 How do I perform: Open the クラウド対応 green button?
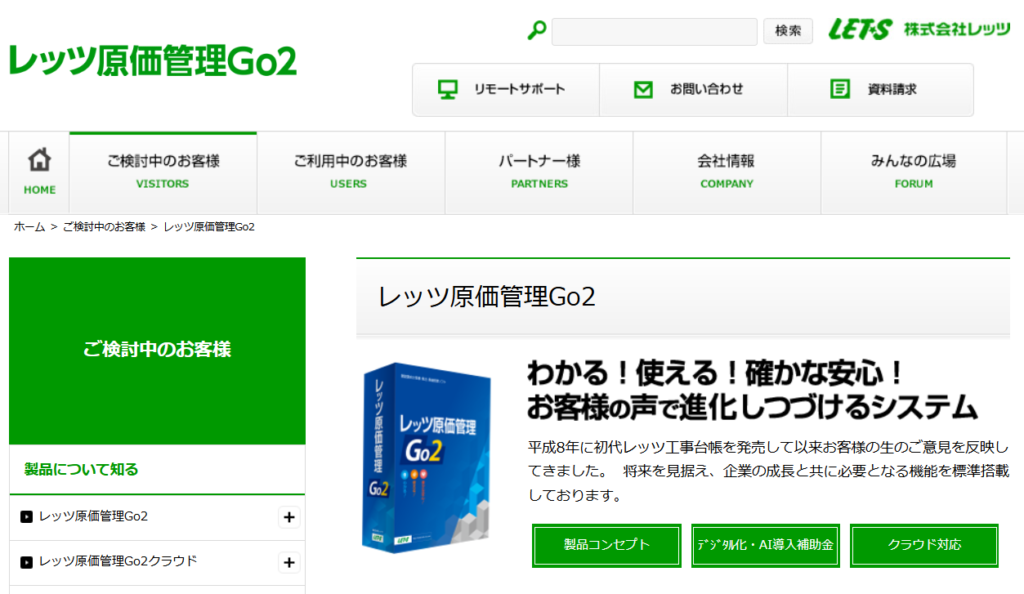coord(924,545)
